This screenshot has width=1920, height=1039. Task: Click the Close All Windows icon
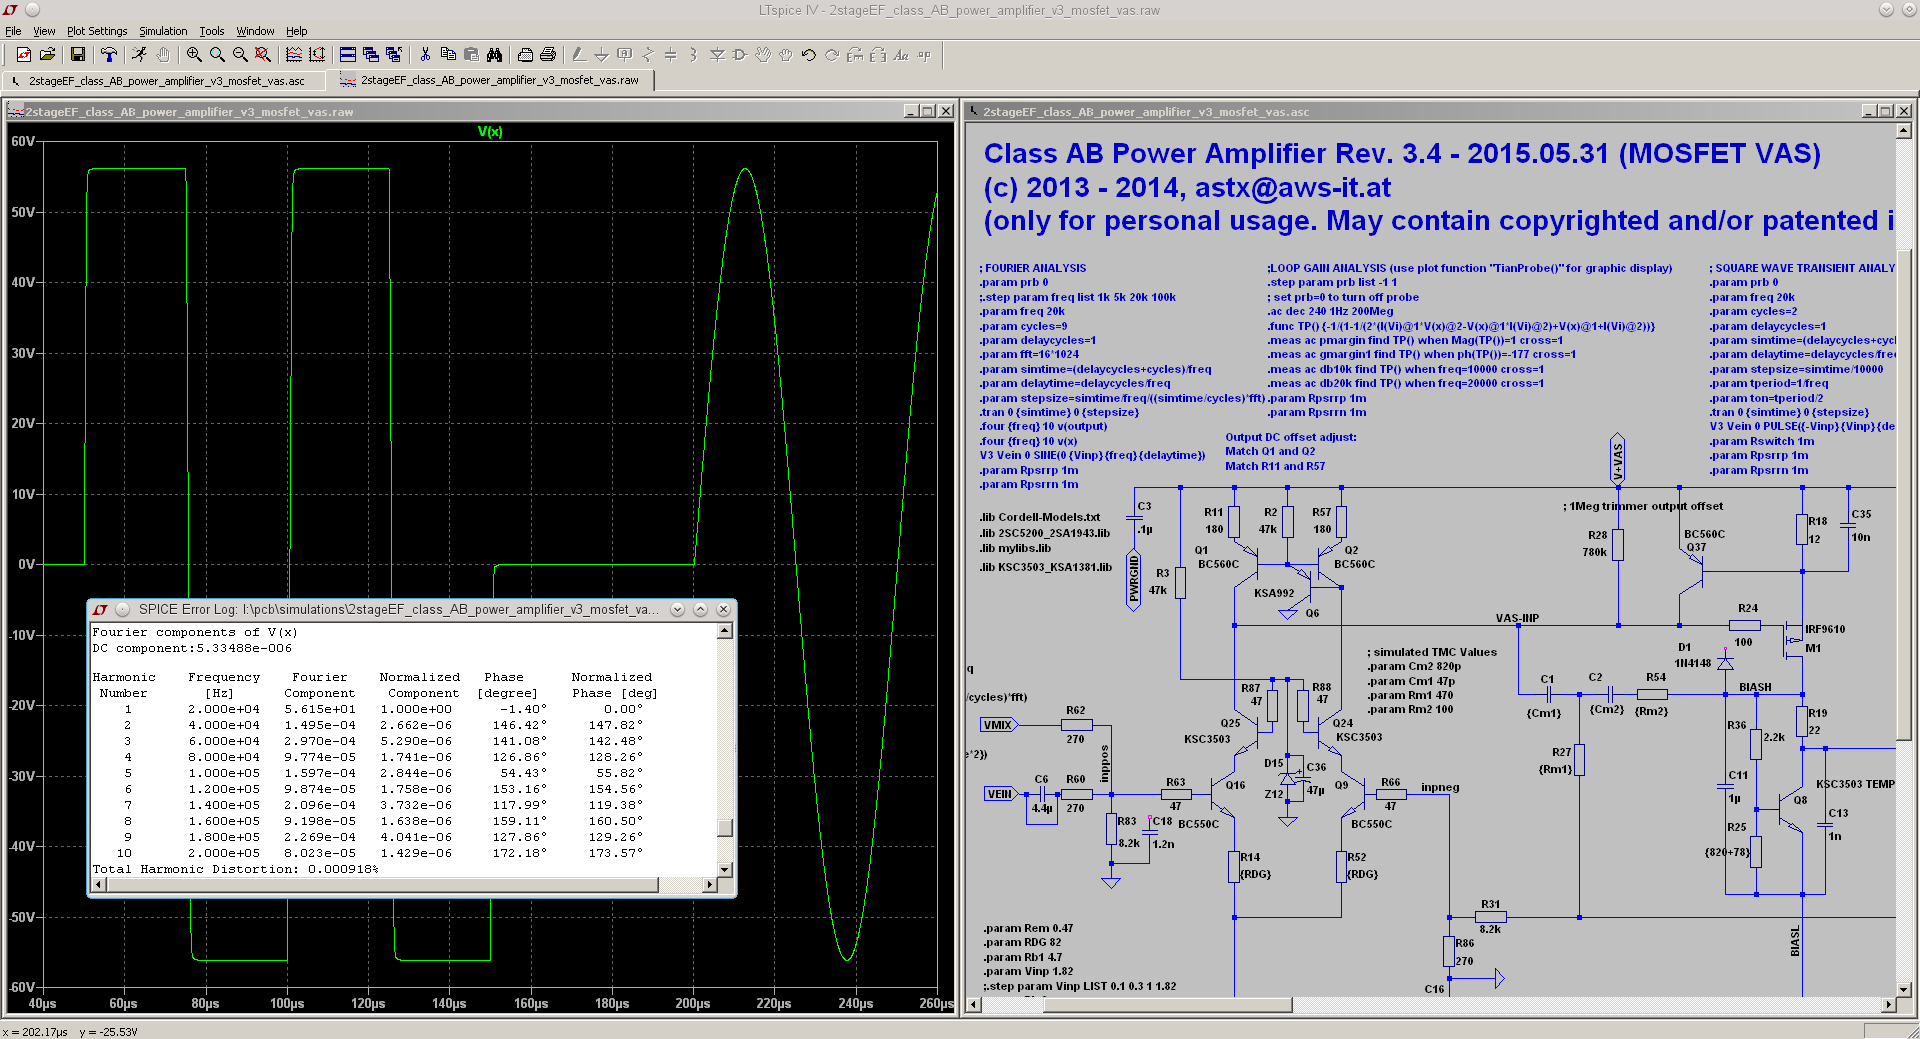(x=394, y=55)
